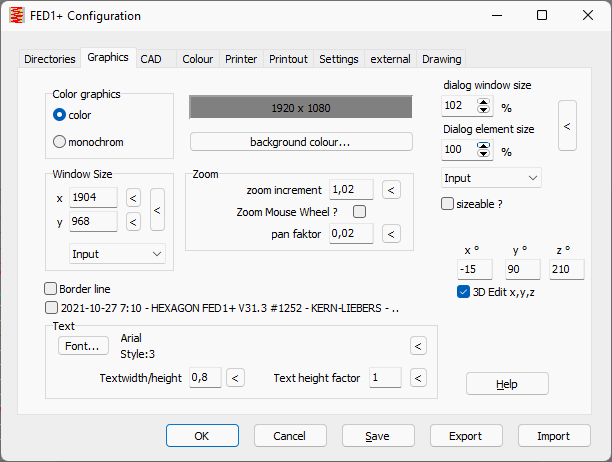612x462 pixels.
Task: Click the '<' button beside Window Size y
Action: point(133,222)
